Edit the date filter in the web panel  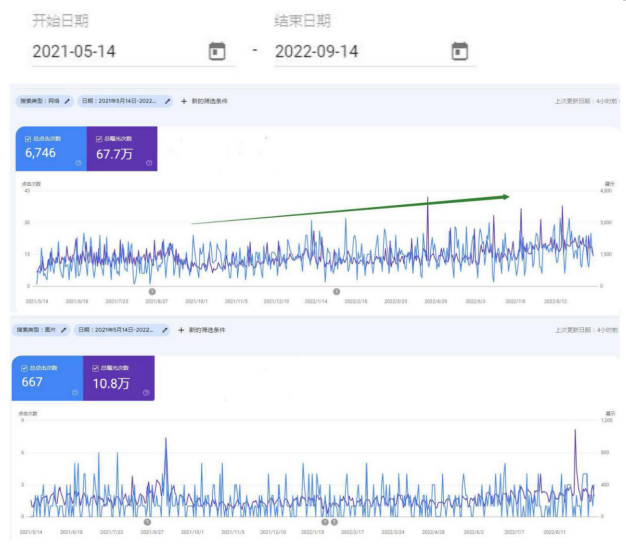(168, 101)
